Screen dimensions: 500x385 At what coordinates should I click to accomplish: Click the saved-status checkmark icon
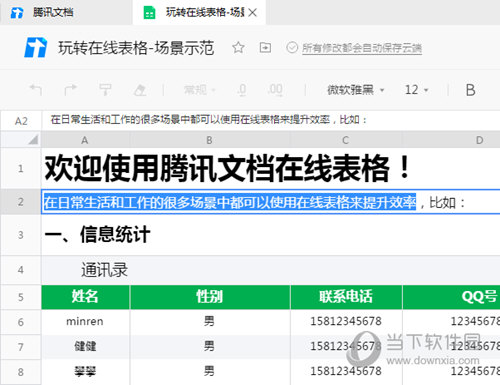292,48
